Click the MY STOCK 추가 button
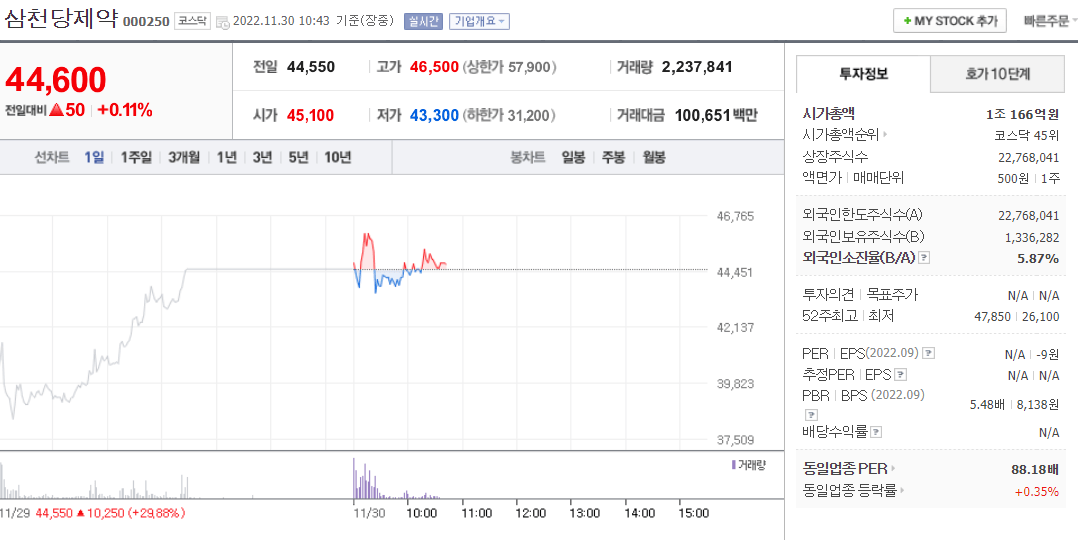The height and width of the screenshot is (540, 1084). [x=950, y=21]
